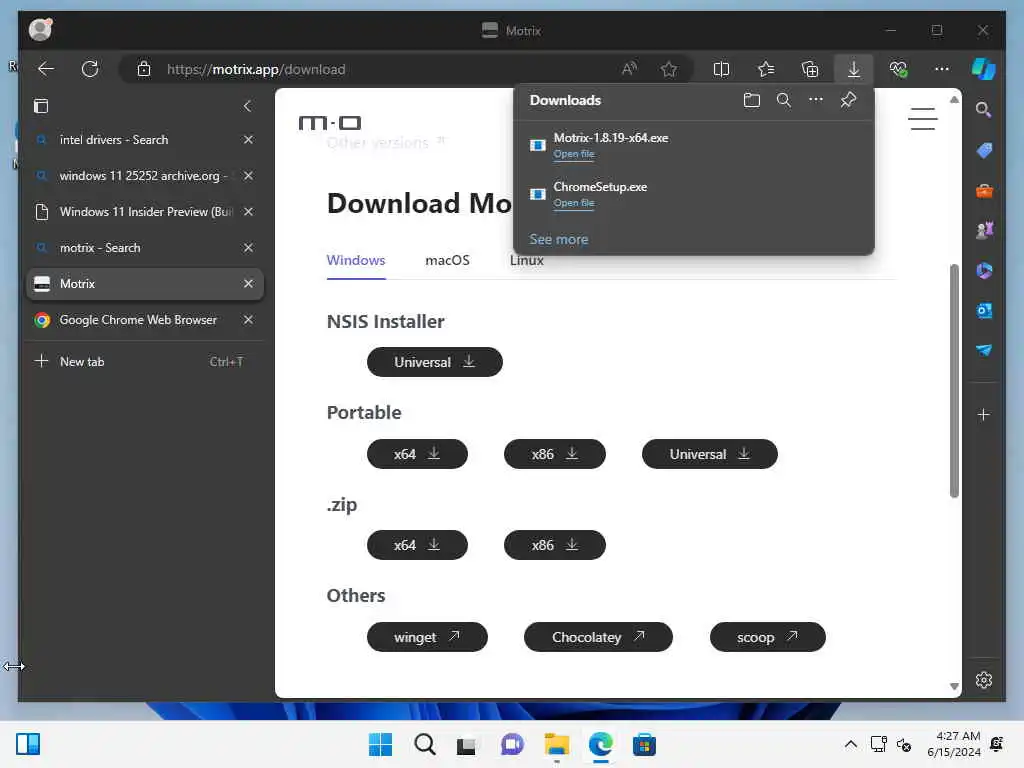Viewport: 1024px width, 768px height.
Task: Open the Windows Start menu
Action: [380, 744]
